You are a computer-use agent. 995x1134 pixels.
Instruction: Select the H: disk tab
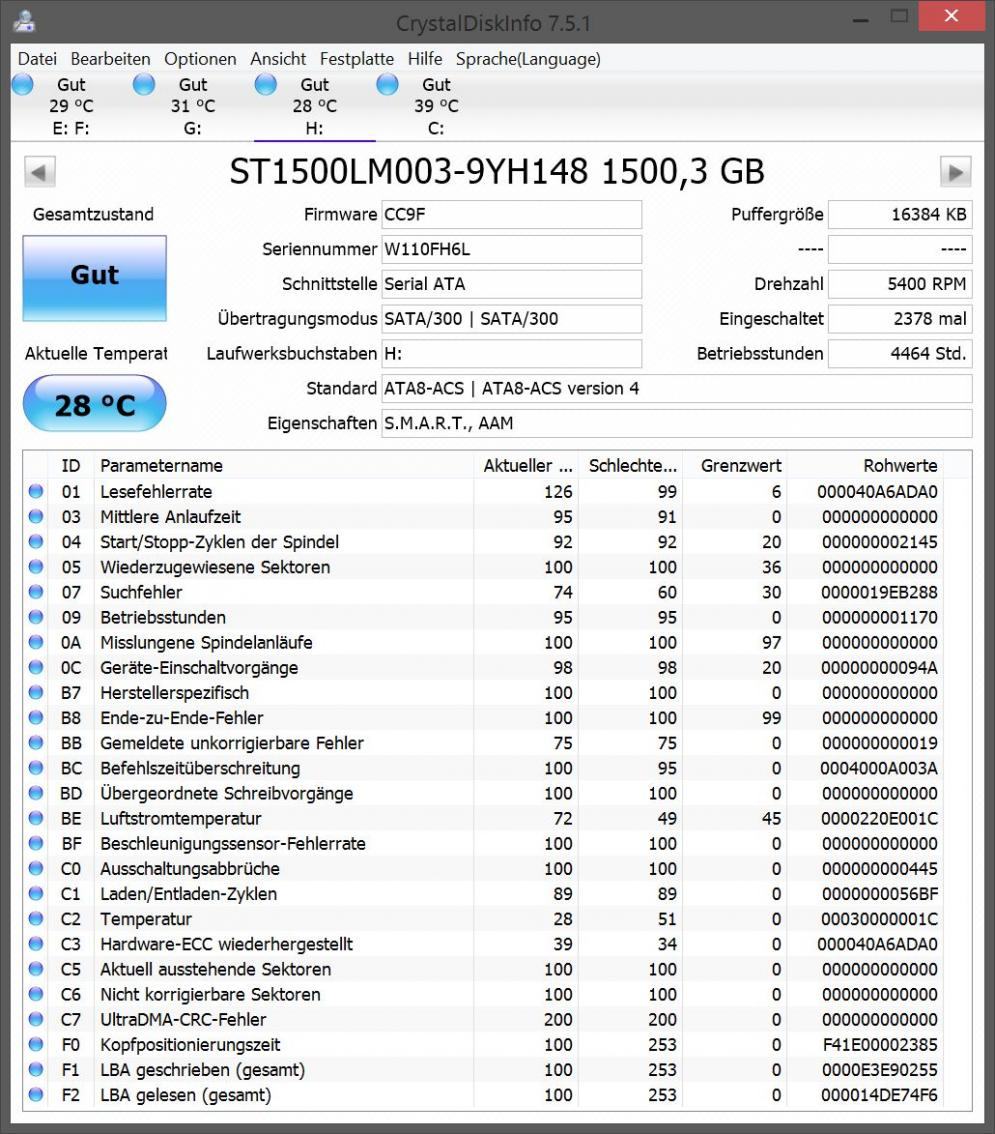click(314, 106)
